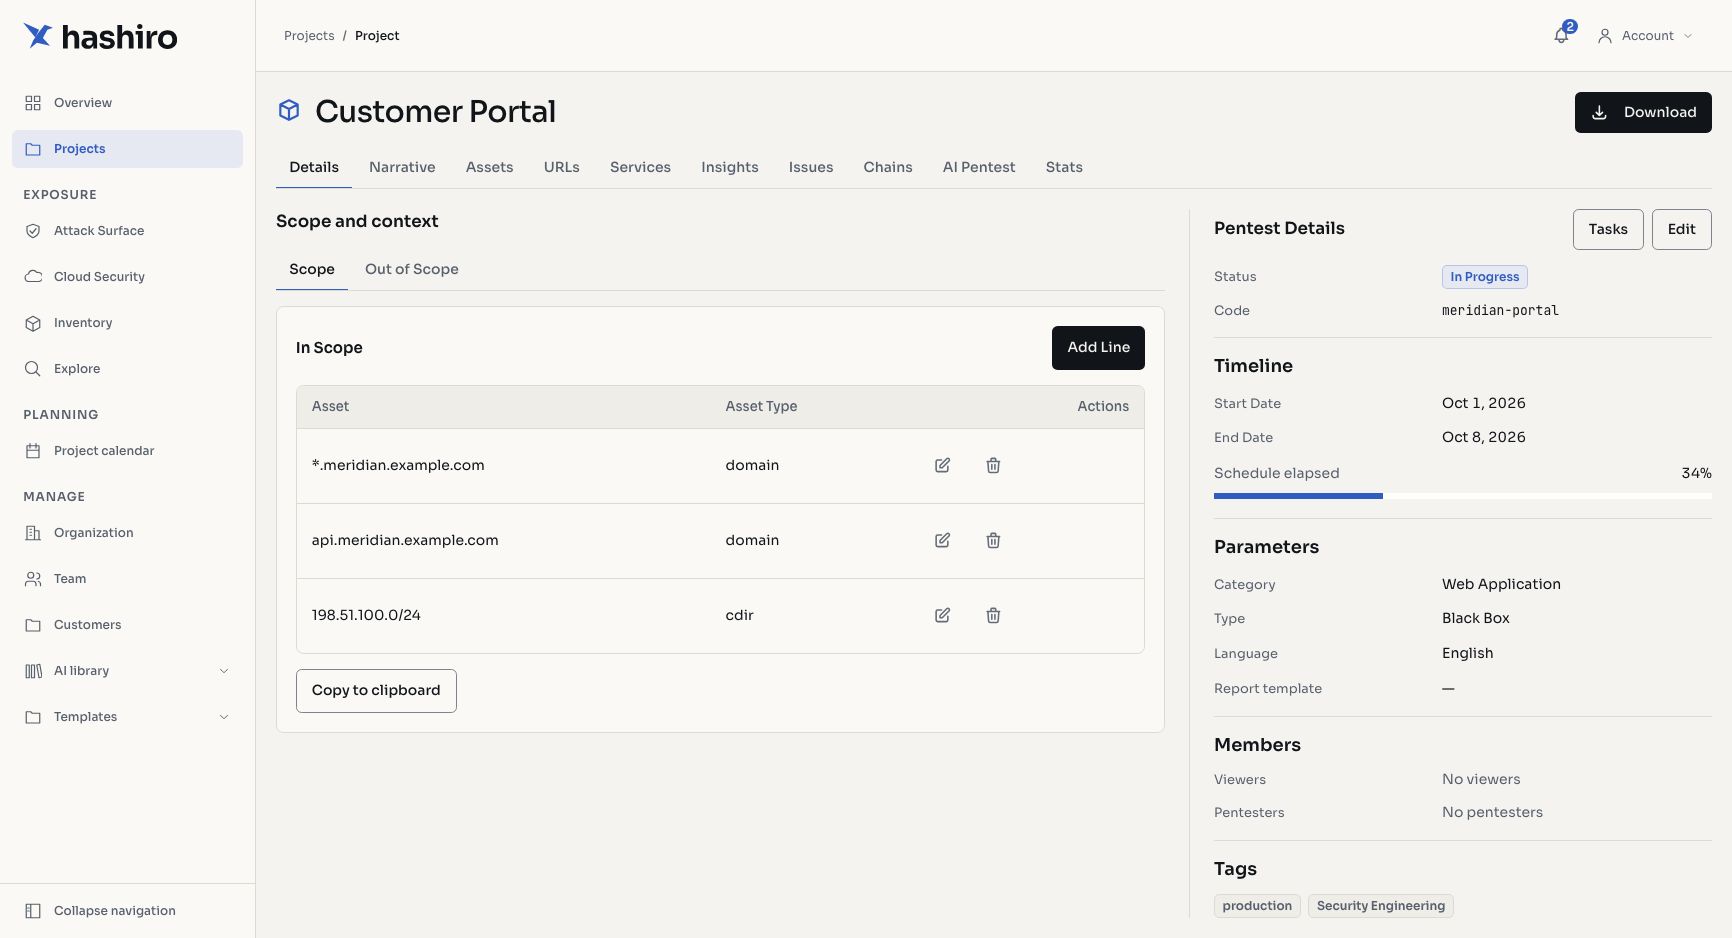1732x938 pixels.
Task: Click the Security Engineering tag
Action: point(1380,906)
